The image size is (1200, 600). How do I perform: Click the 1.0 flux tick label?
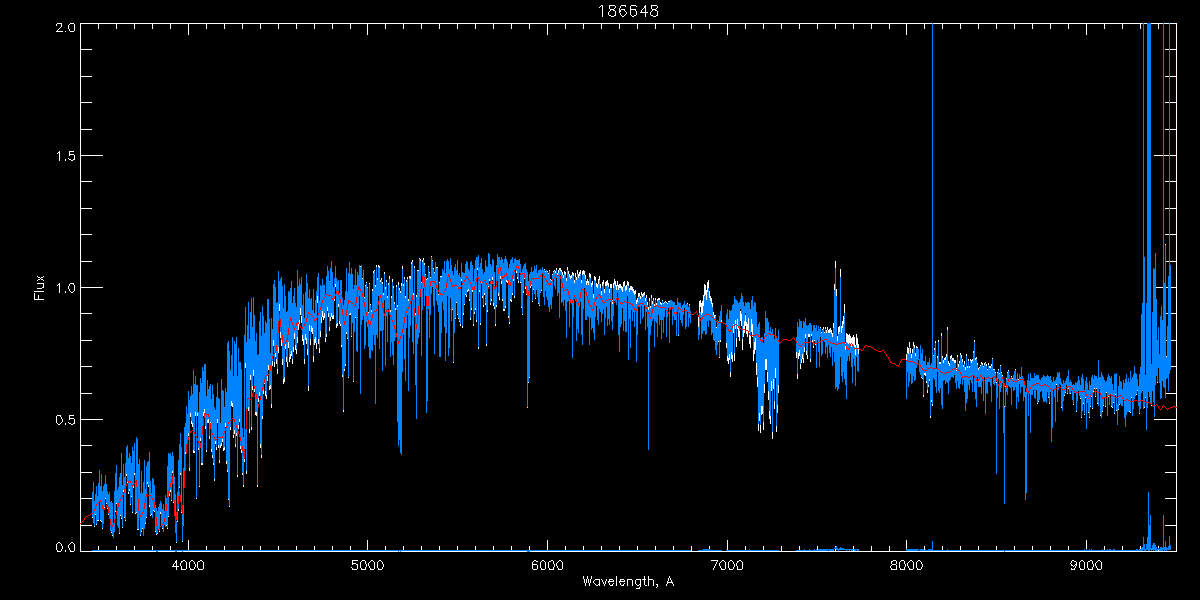(x=63, y=288)
